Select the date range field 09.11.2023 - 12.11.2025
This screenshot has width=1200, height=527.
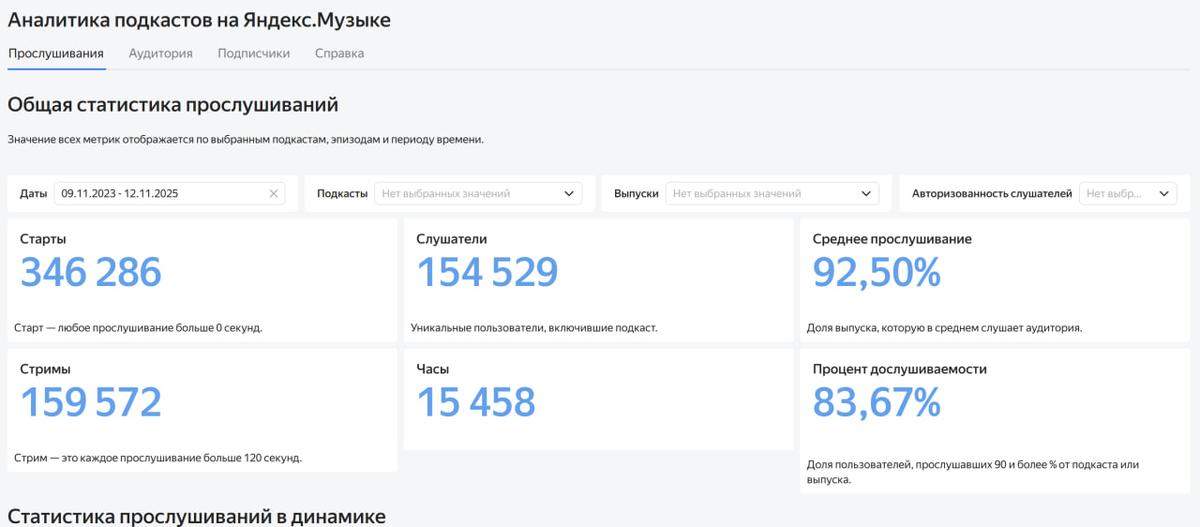click(x=169, y=194)
